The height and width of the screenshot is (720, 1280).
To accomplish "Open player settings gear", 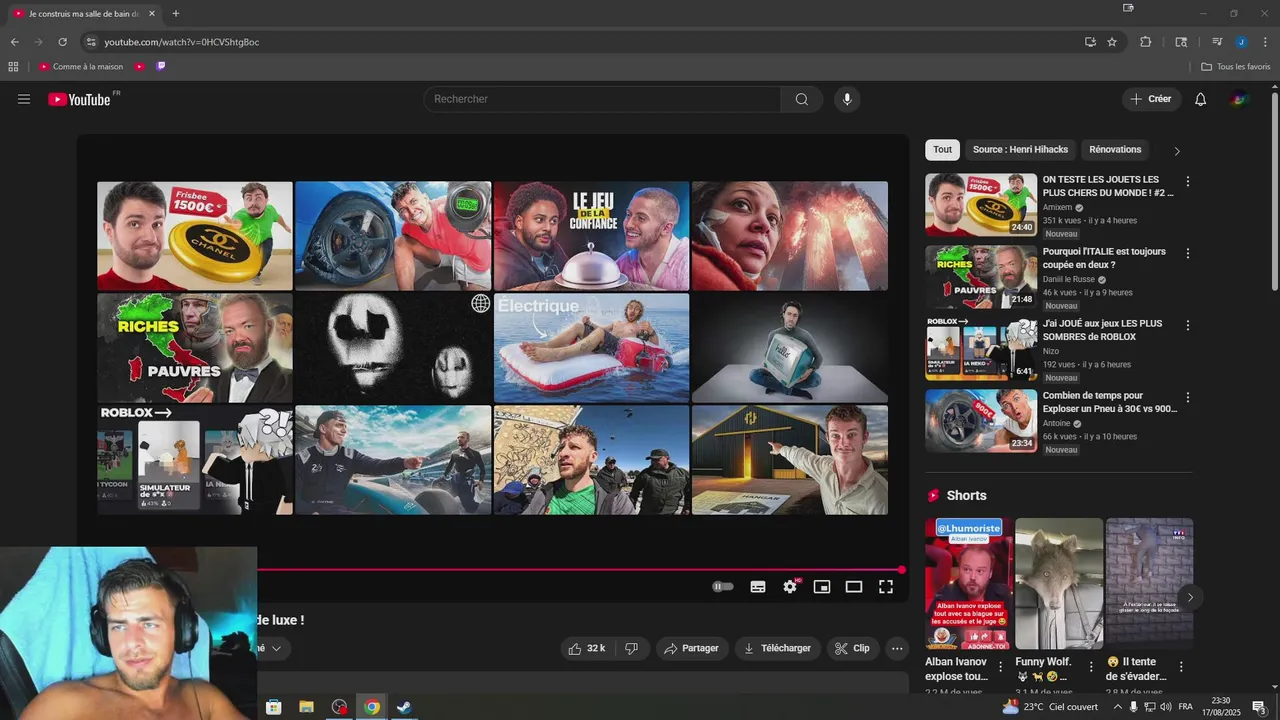I will point(790,587).
